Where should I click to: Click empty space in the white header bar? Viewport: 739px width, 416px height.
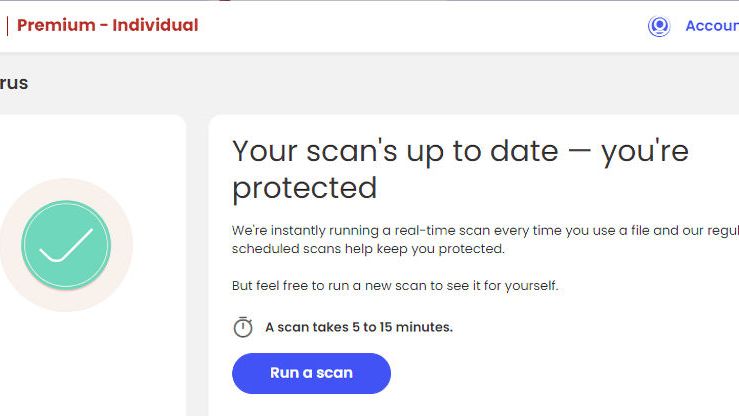click(x=420, y=26)
